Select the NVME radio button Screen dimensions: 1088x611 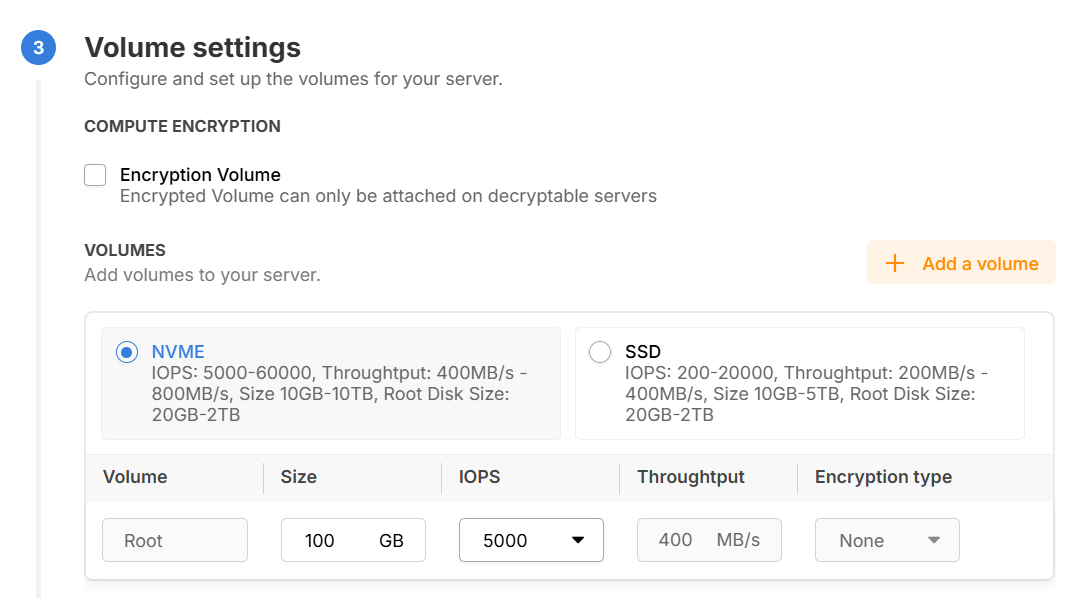[x=127, y=352]
